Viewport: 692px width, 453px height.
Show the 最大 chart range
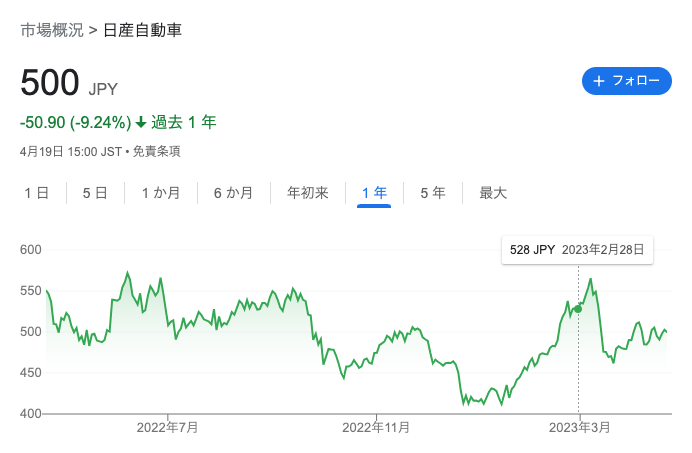[x=493, y=193]
